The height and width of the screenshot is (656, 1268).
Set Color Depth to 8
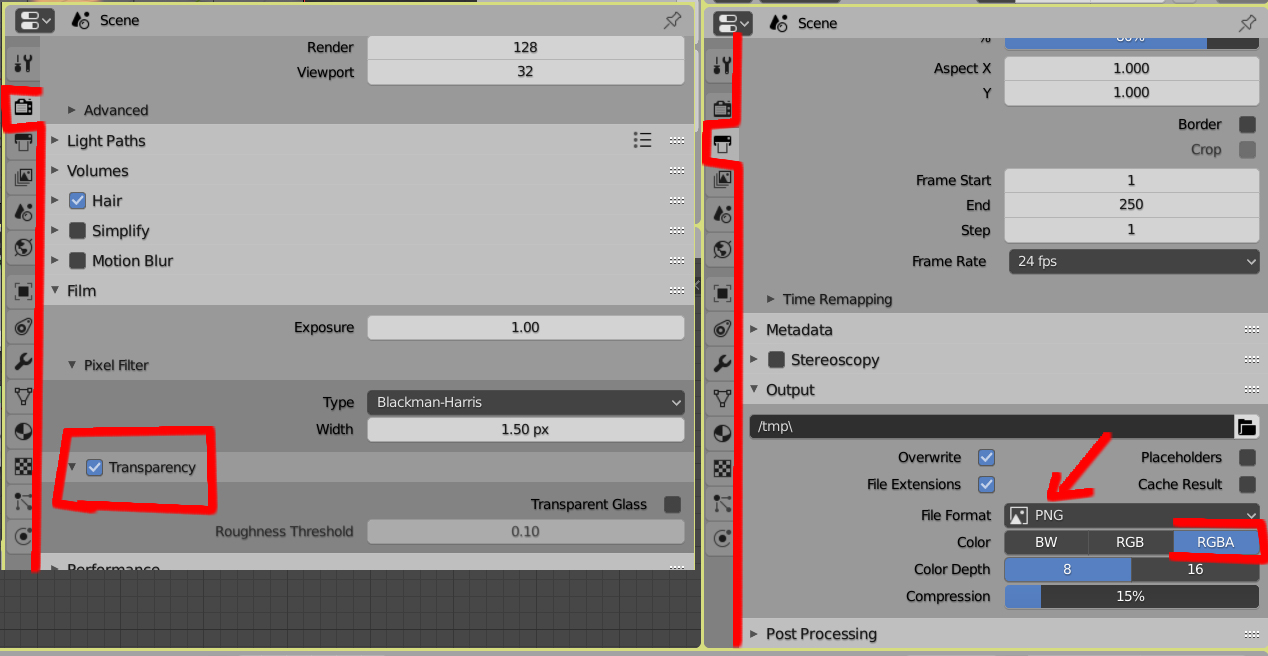coord(1067,569)
